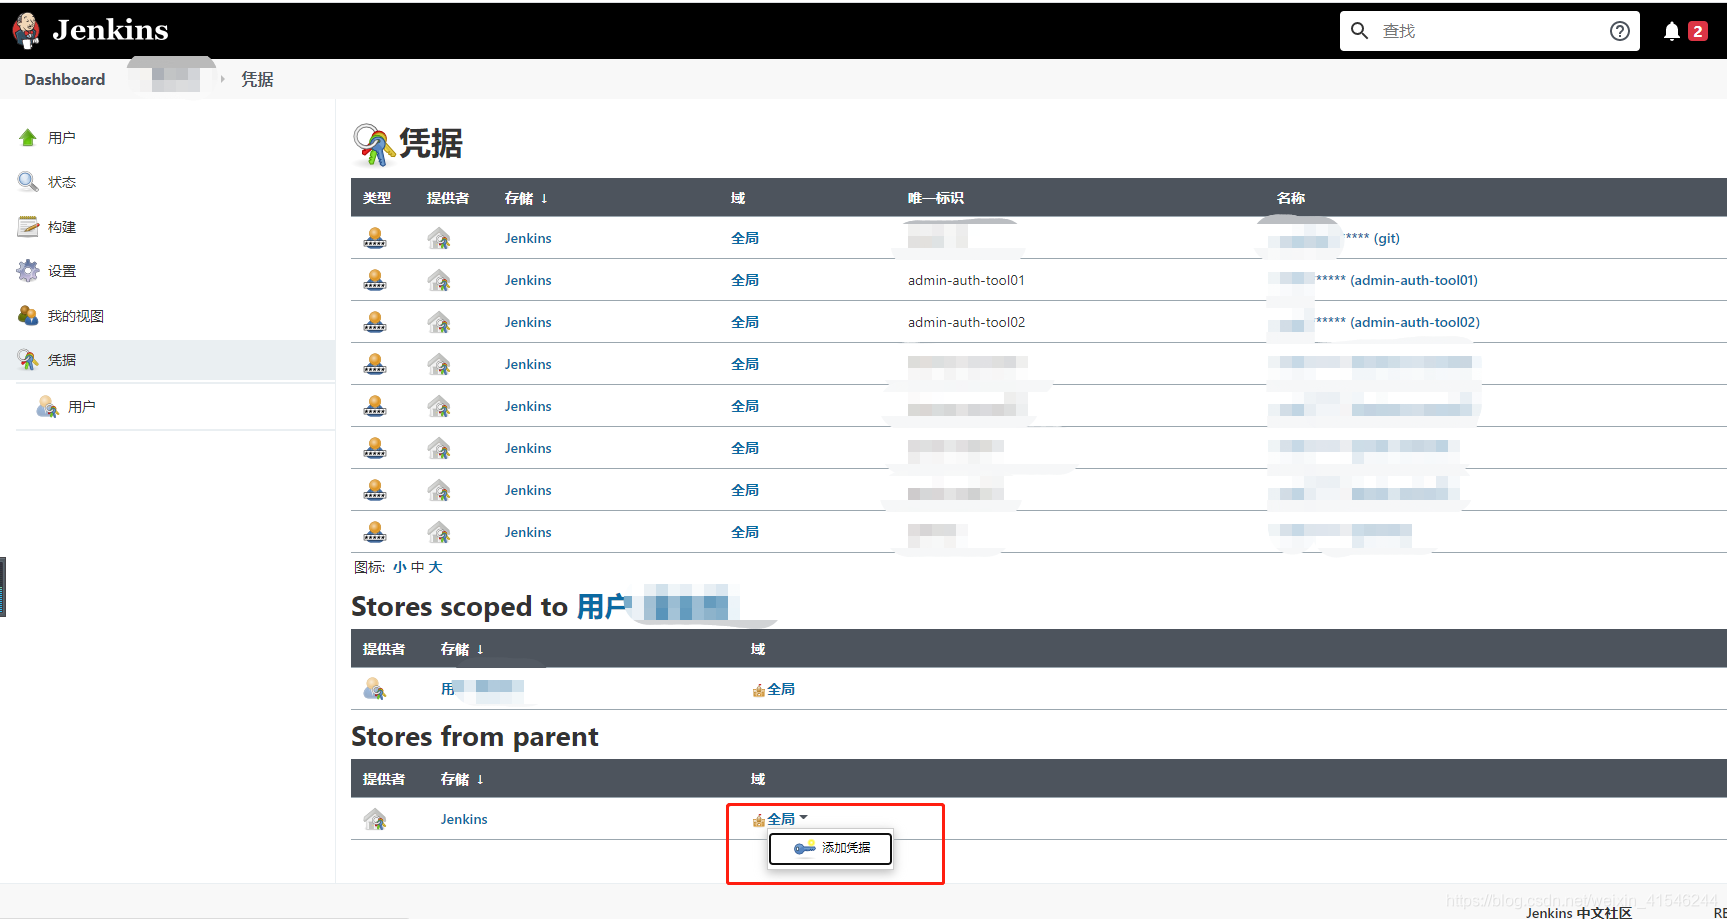
Task: Open 构建 notepad icon in sidebar
Action: tap(27, 227)
